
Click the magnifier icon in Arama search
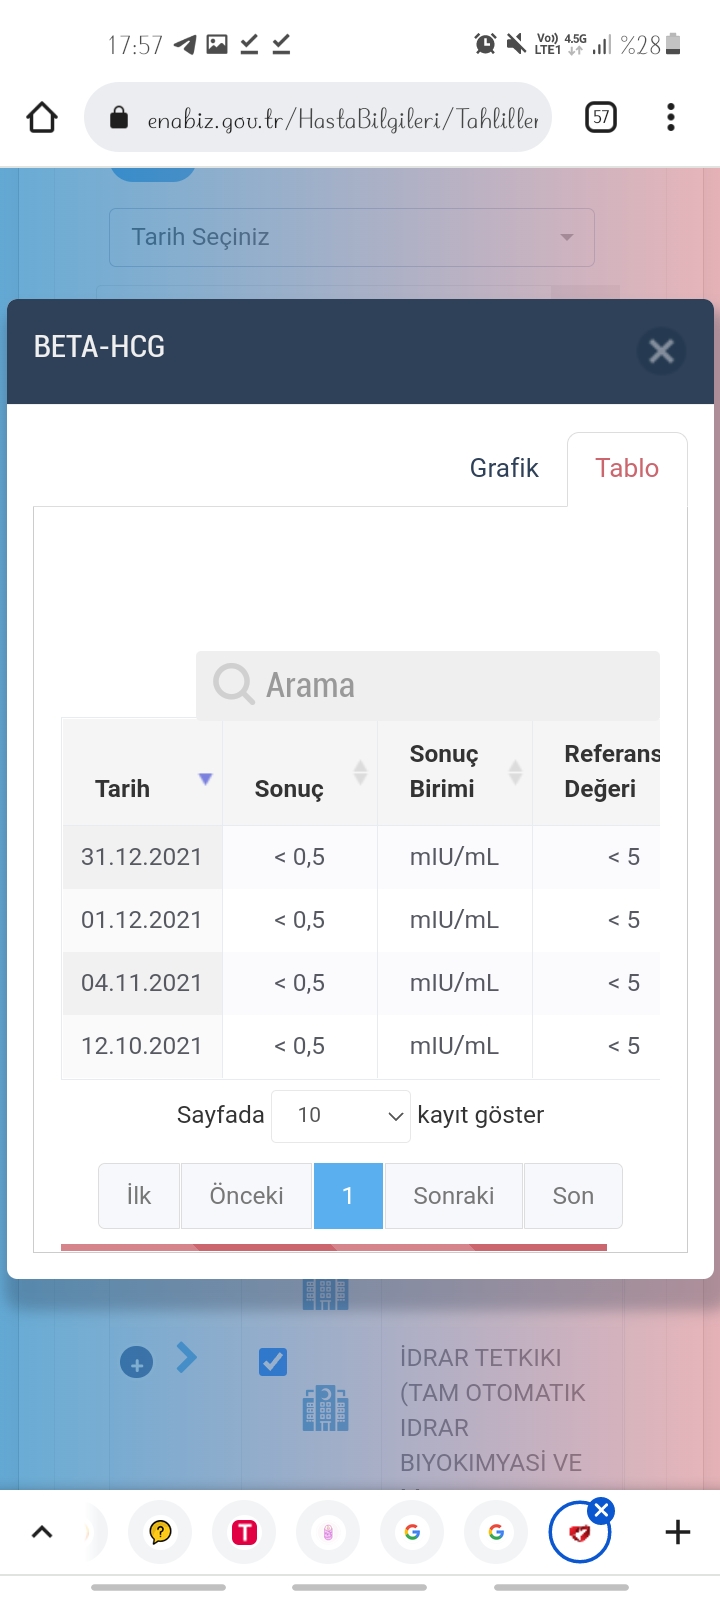coord(234,685)
